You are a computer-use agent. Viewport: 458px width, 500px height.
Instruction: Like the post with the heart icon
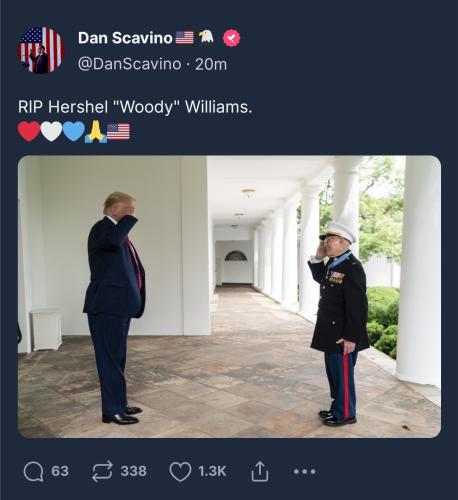point(180,471)
